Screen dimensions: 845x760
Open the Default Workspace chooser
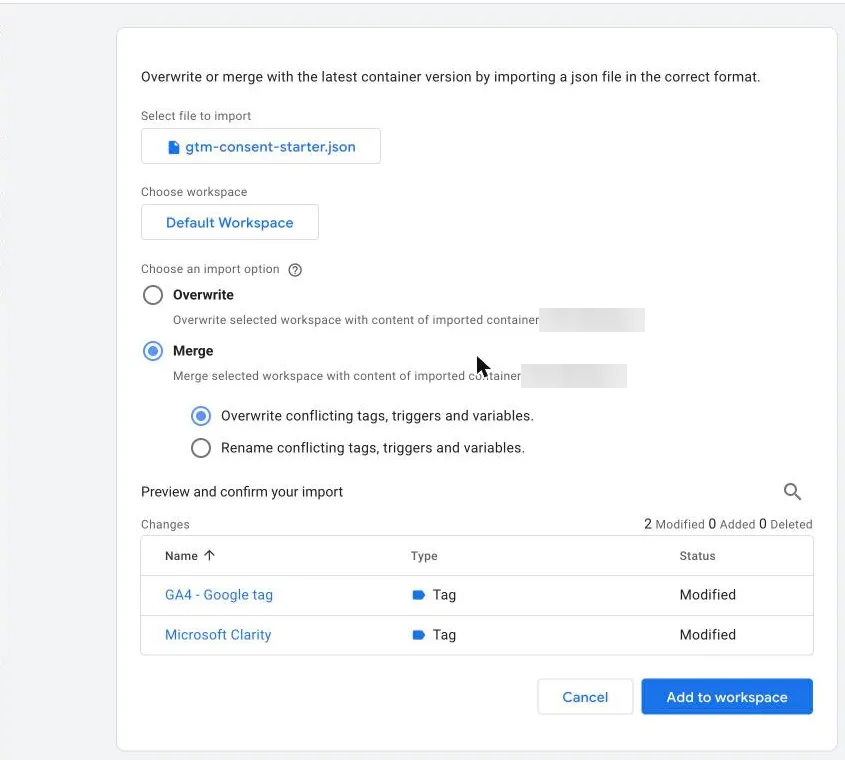pyautogui.click(x=230, y=222)
